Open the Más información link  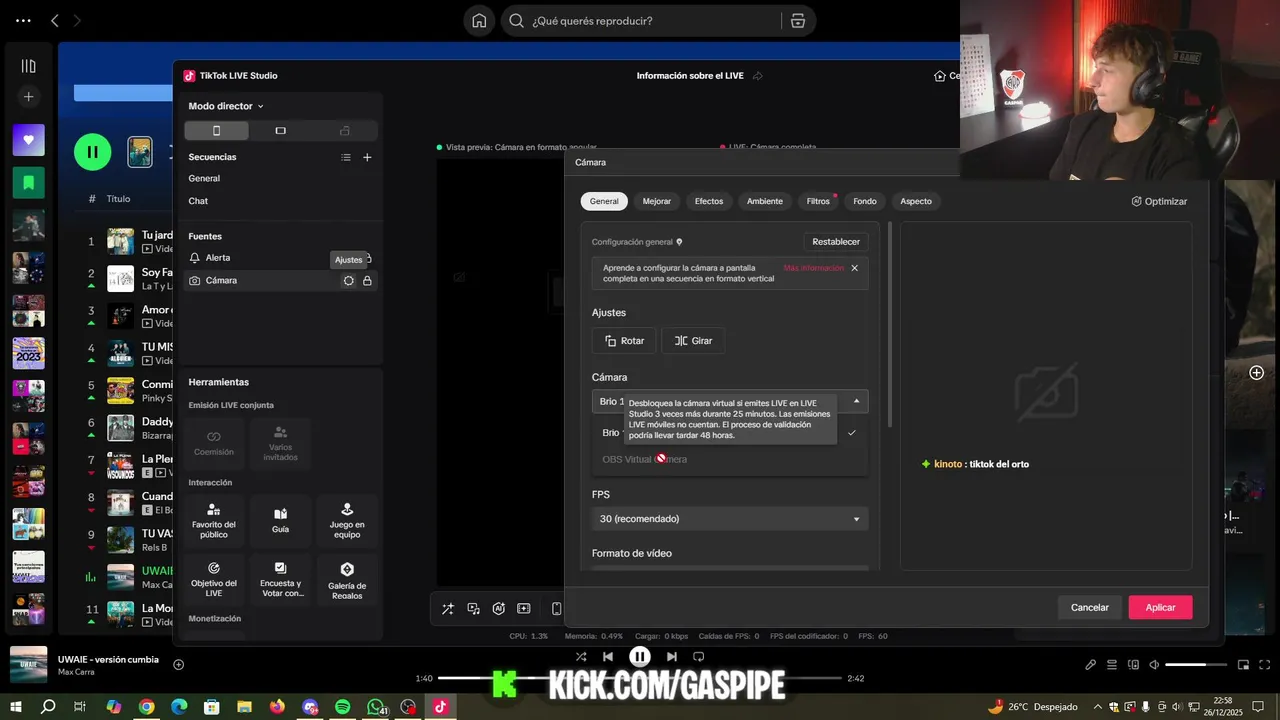coord(814,268)
